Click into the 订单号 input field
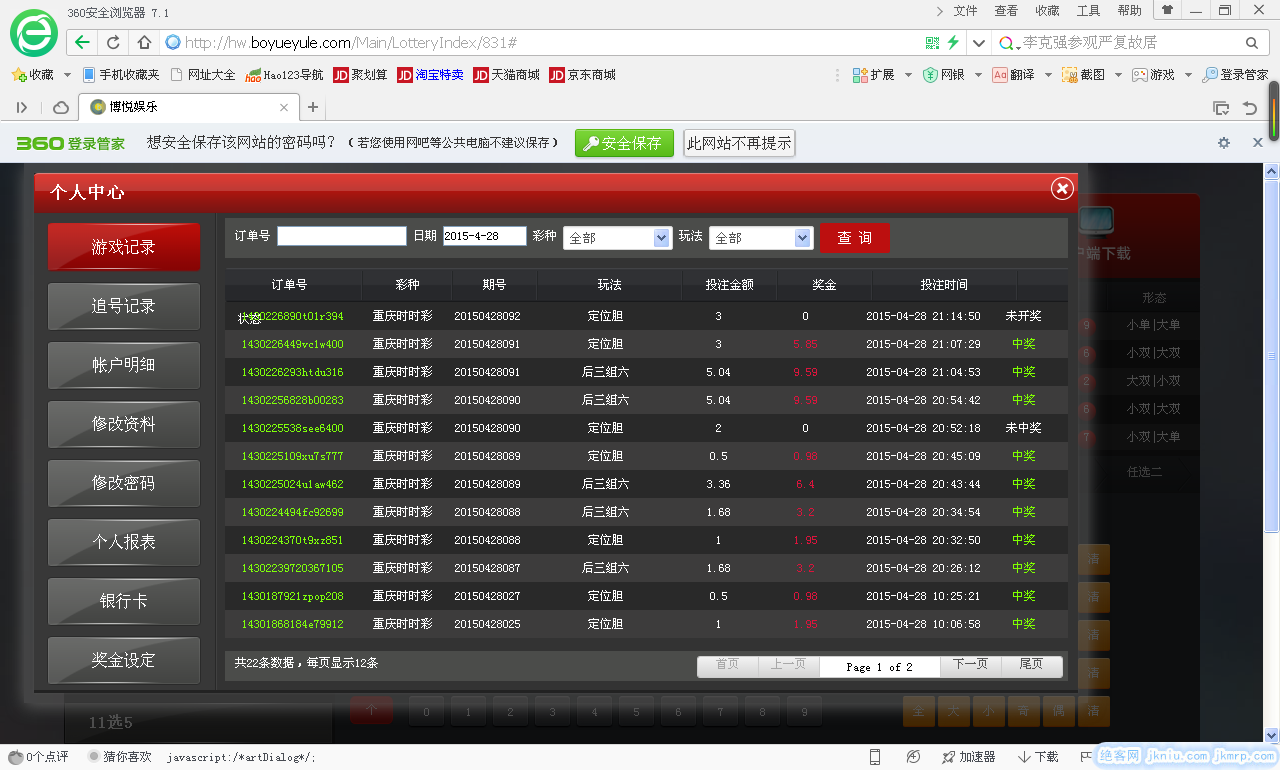The height and width of the screenshot is (770, 1280). [341, 236]
